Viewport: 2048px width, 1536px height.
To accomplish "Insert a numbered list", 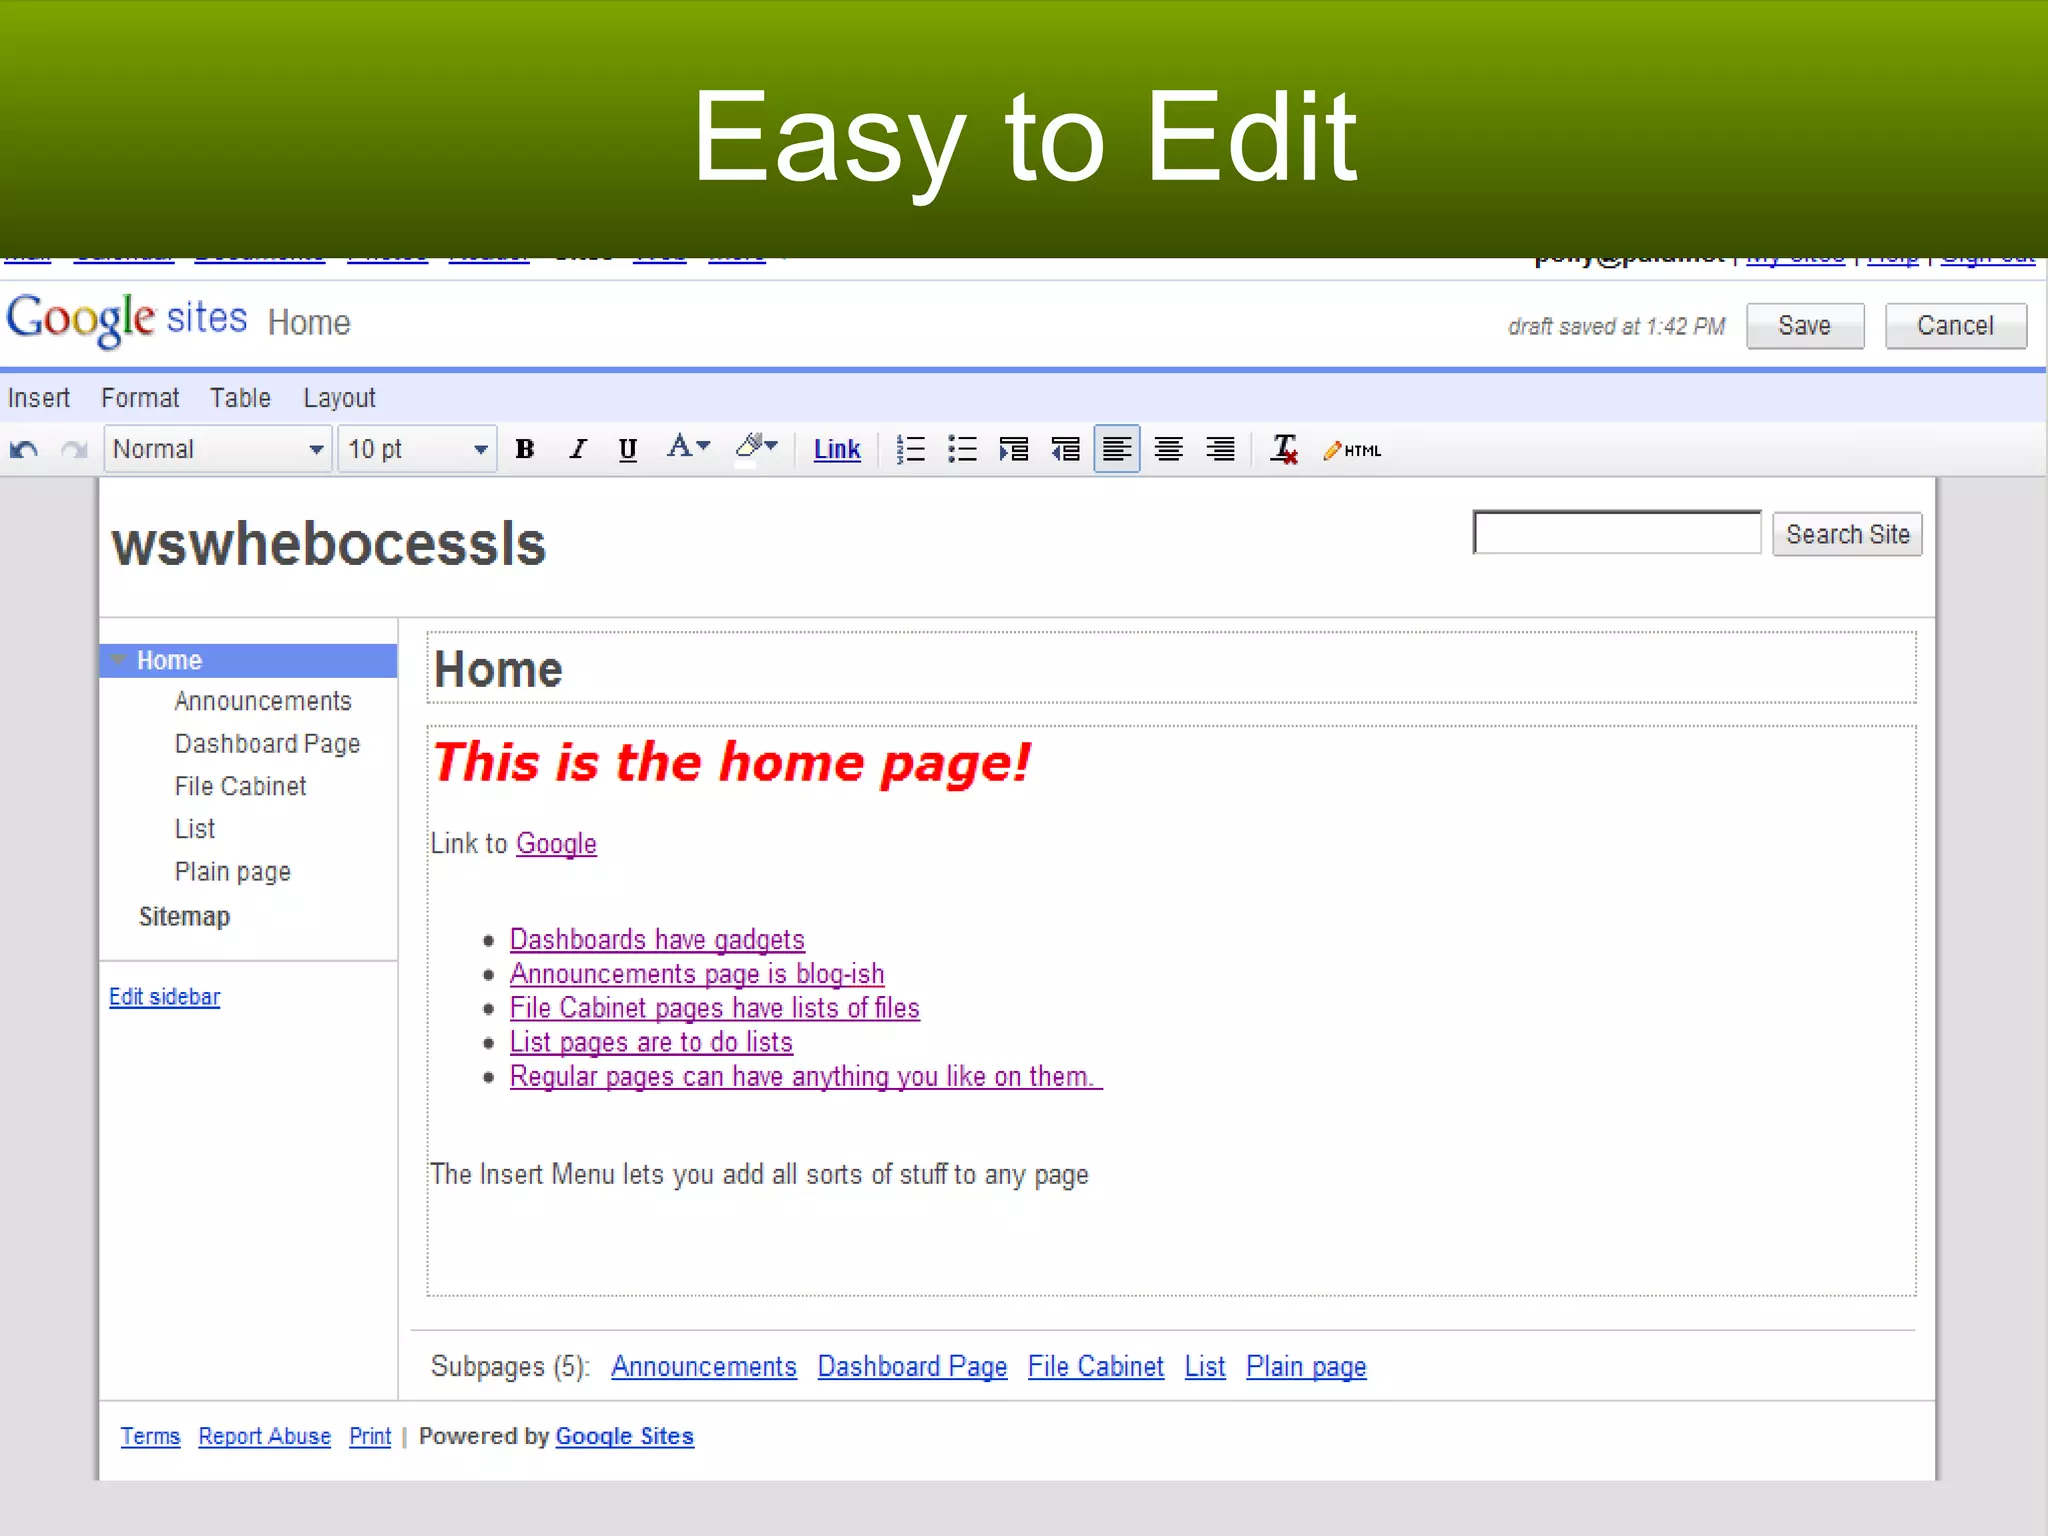I will (910, 450).
